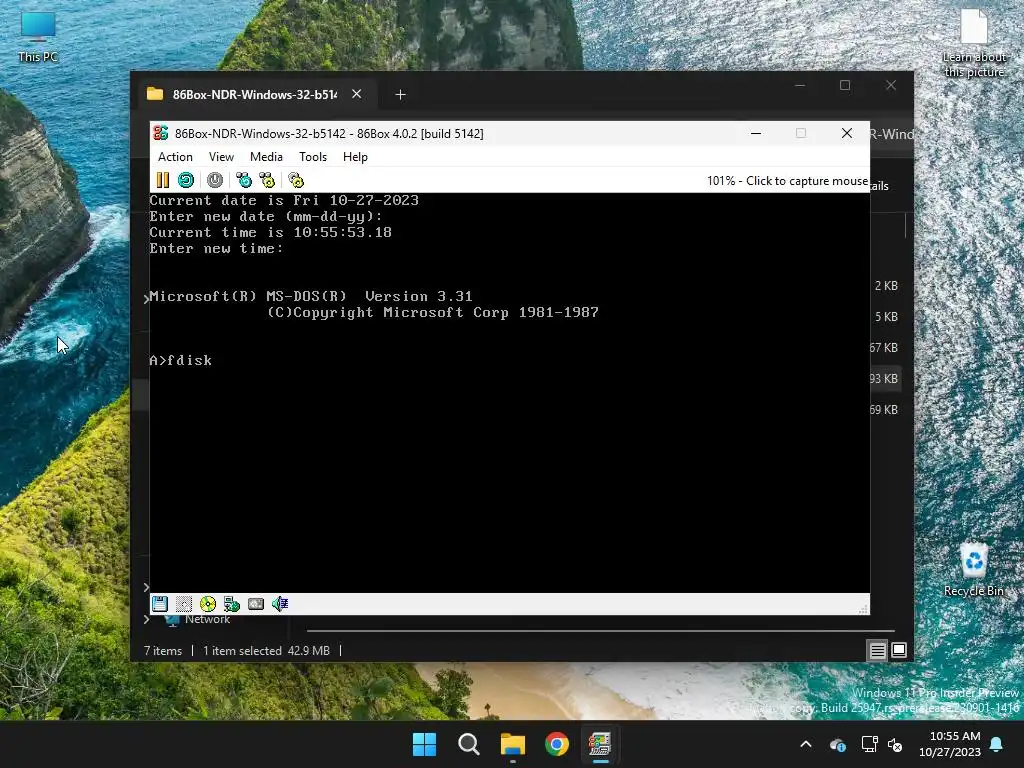Image resolution: width=1024 pixels, height=768 pixels.
Task: Click the sound speaker status icon
Action: coord(280,604)
